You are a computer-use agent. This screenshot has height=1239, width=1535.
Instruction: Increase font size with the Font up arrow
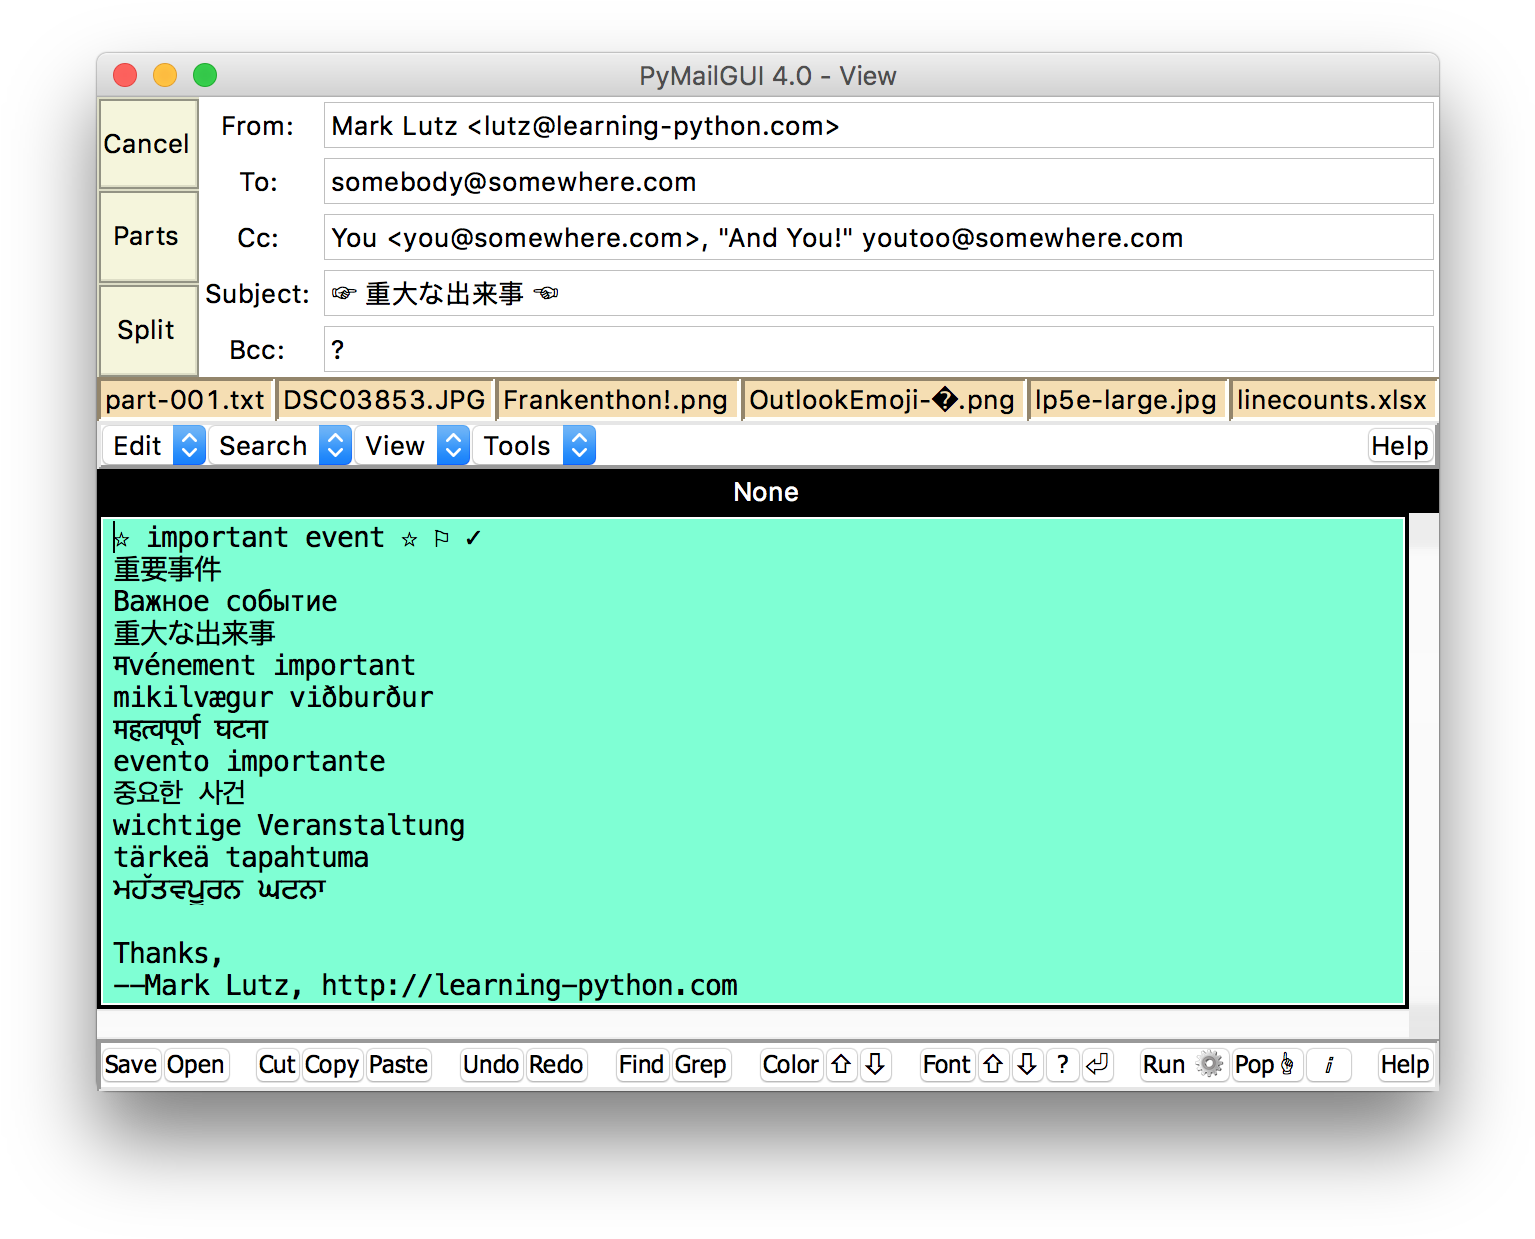click(x=993, y=1065)
